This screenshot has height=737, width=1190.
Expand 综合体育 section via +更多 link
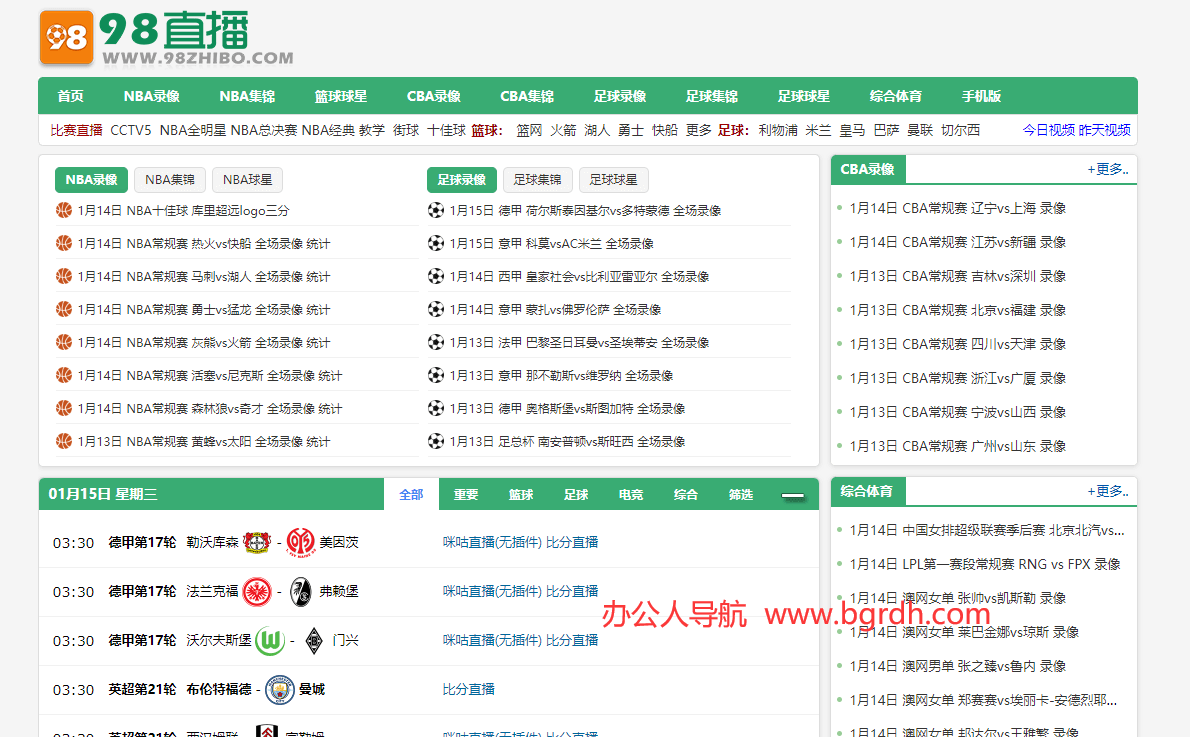coord(1107,491)
